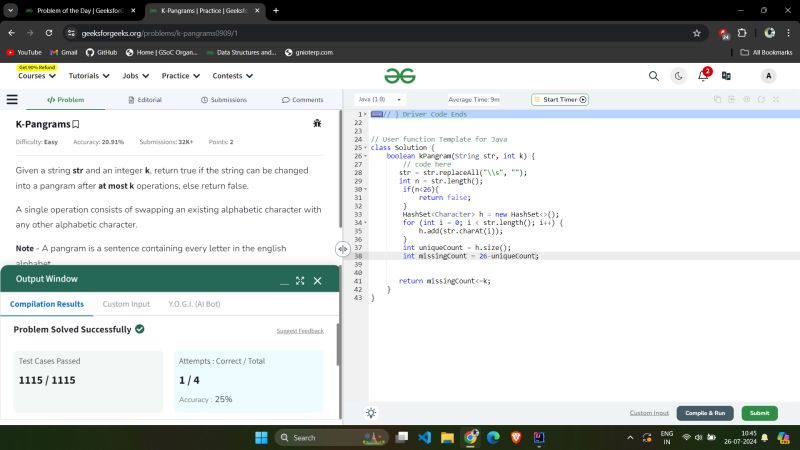Collapse code fold at line 25

[365, 147]
